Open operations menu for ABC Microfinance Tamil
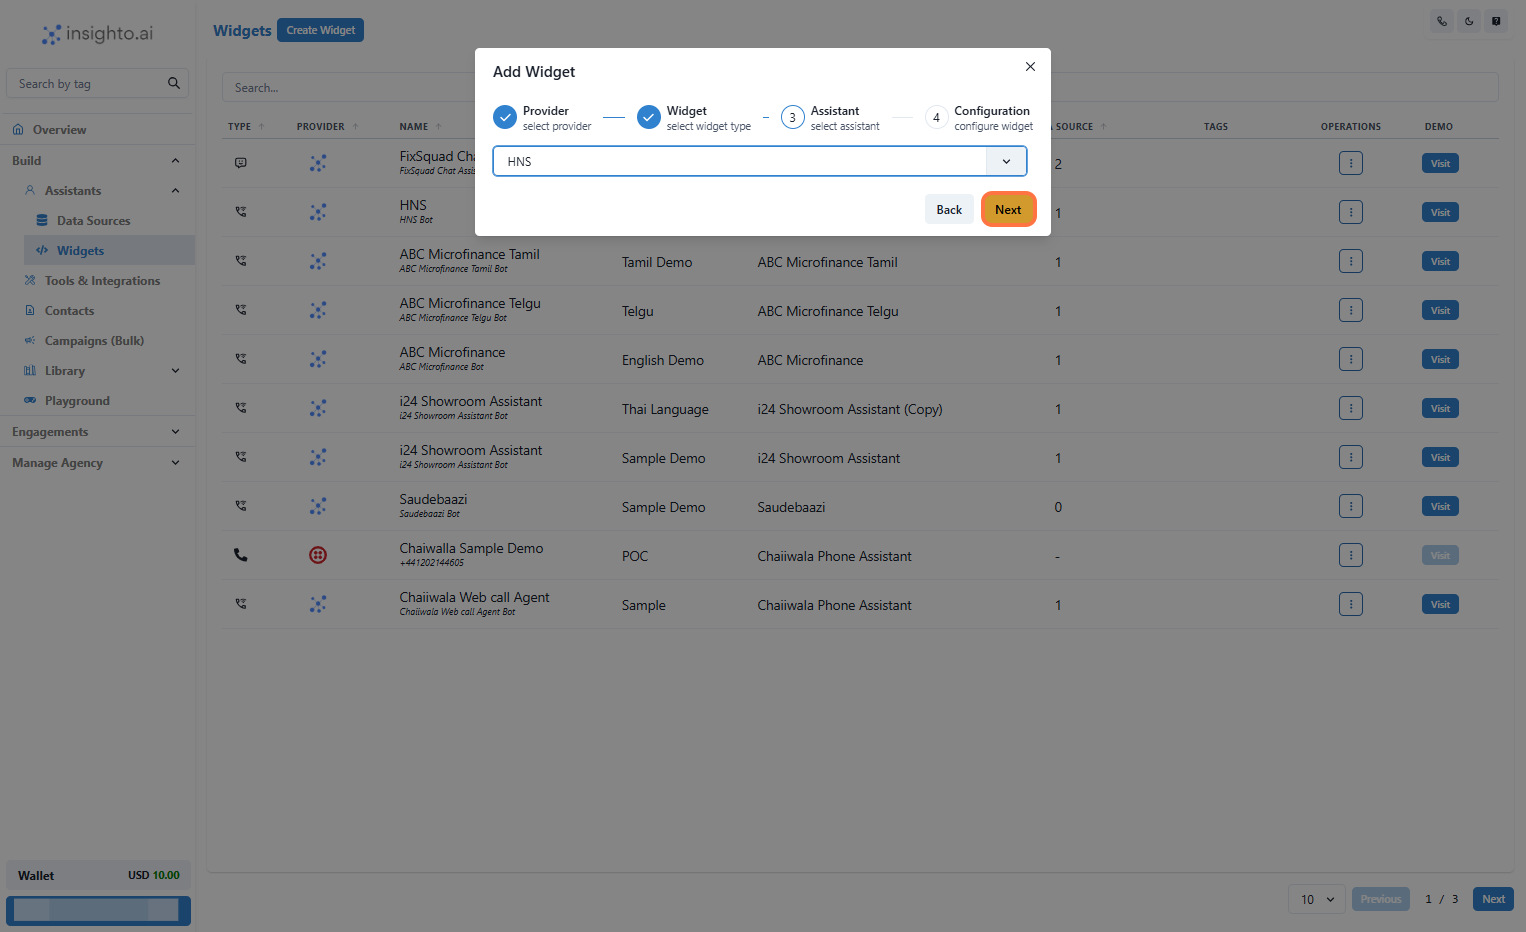The height and width of the screenshot is (932, 1526). coord(1351,261)
